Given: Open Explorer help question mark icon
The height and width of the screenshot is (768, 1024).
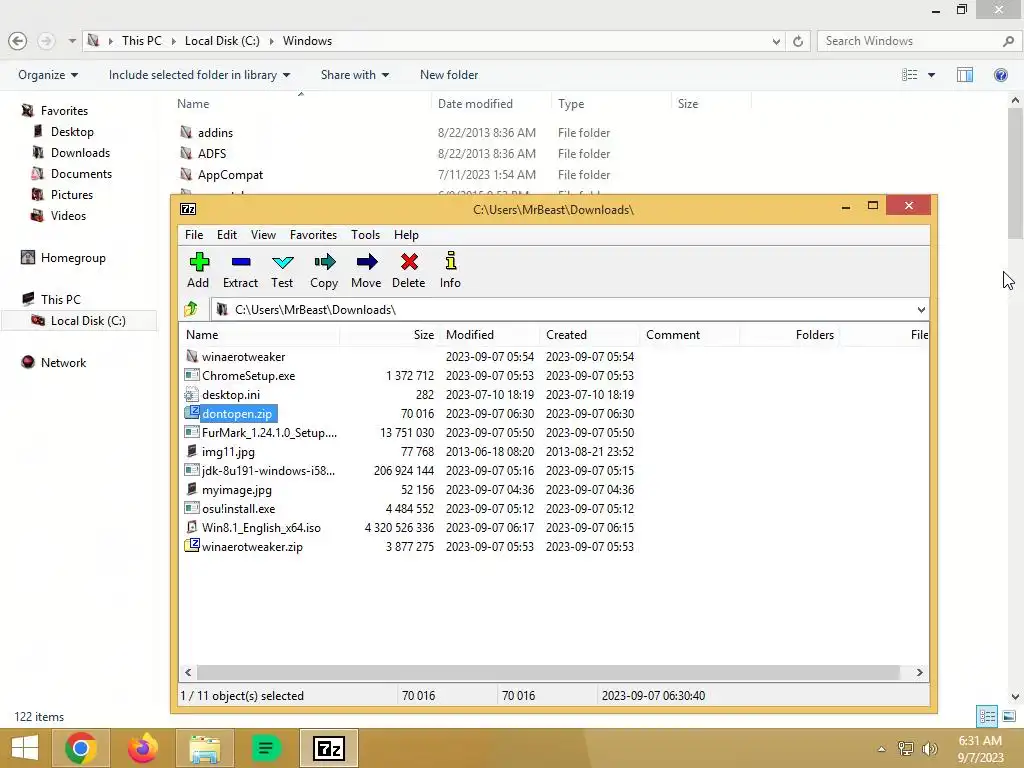Looking at the screenshot, I should pos(1000,75).
